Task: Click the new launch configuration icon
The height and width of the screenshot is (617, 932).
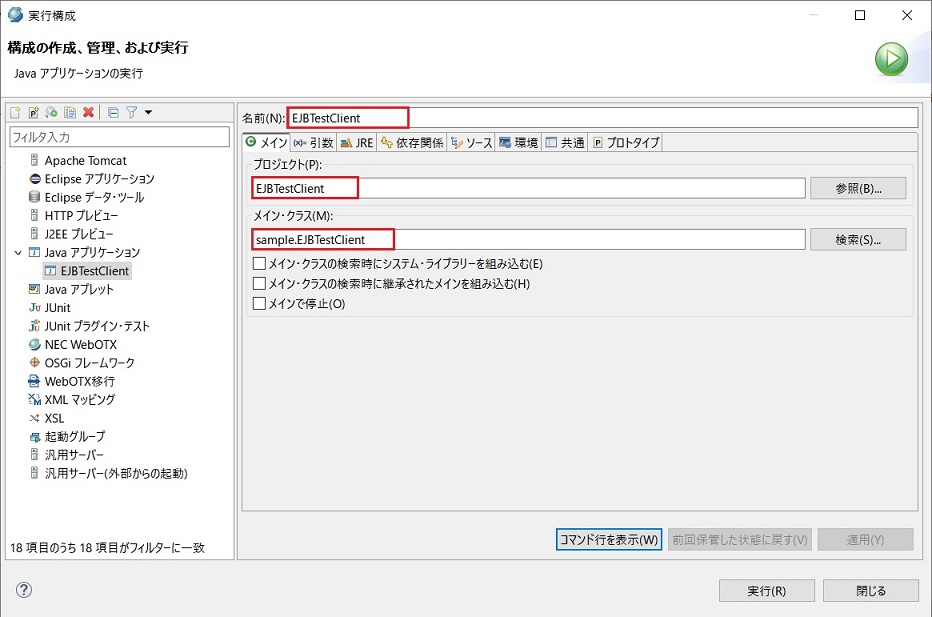Action: point(15,112)
